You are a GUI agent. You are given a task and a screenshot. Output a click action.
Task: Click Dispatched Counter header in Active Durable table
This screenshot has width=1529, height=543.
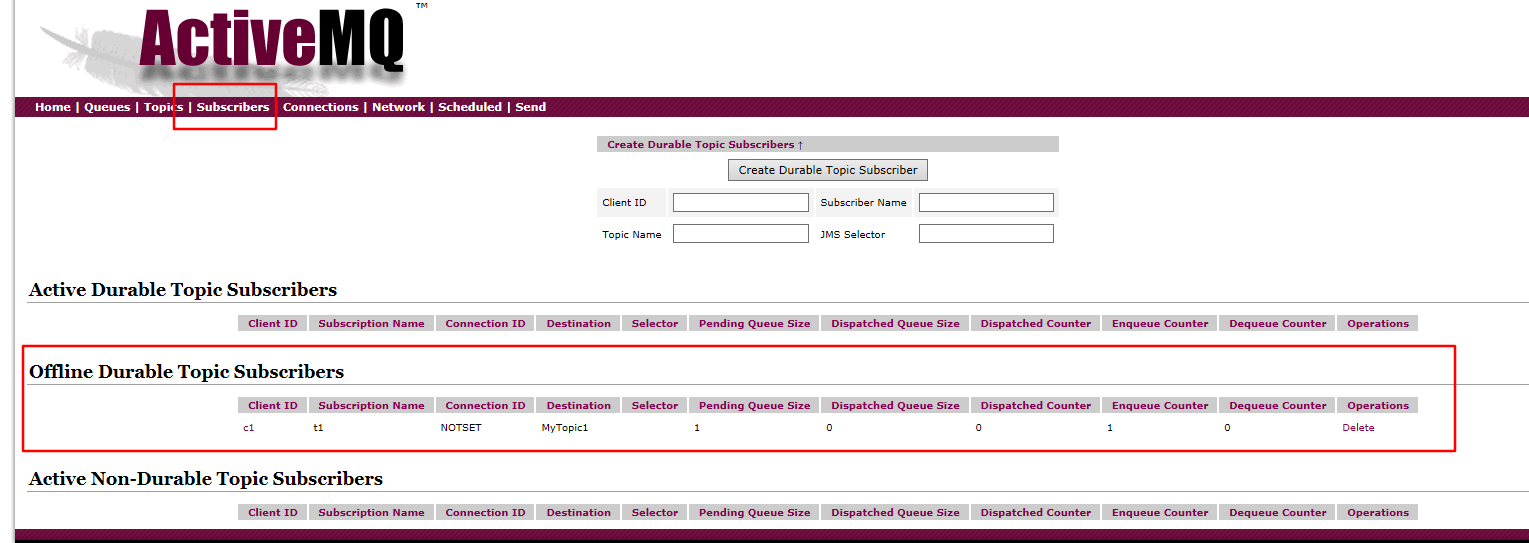pos(1036,324)
